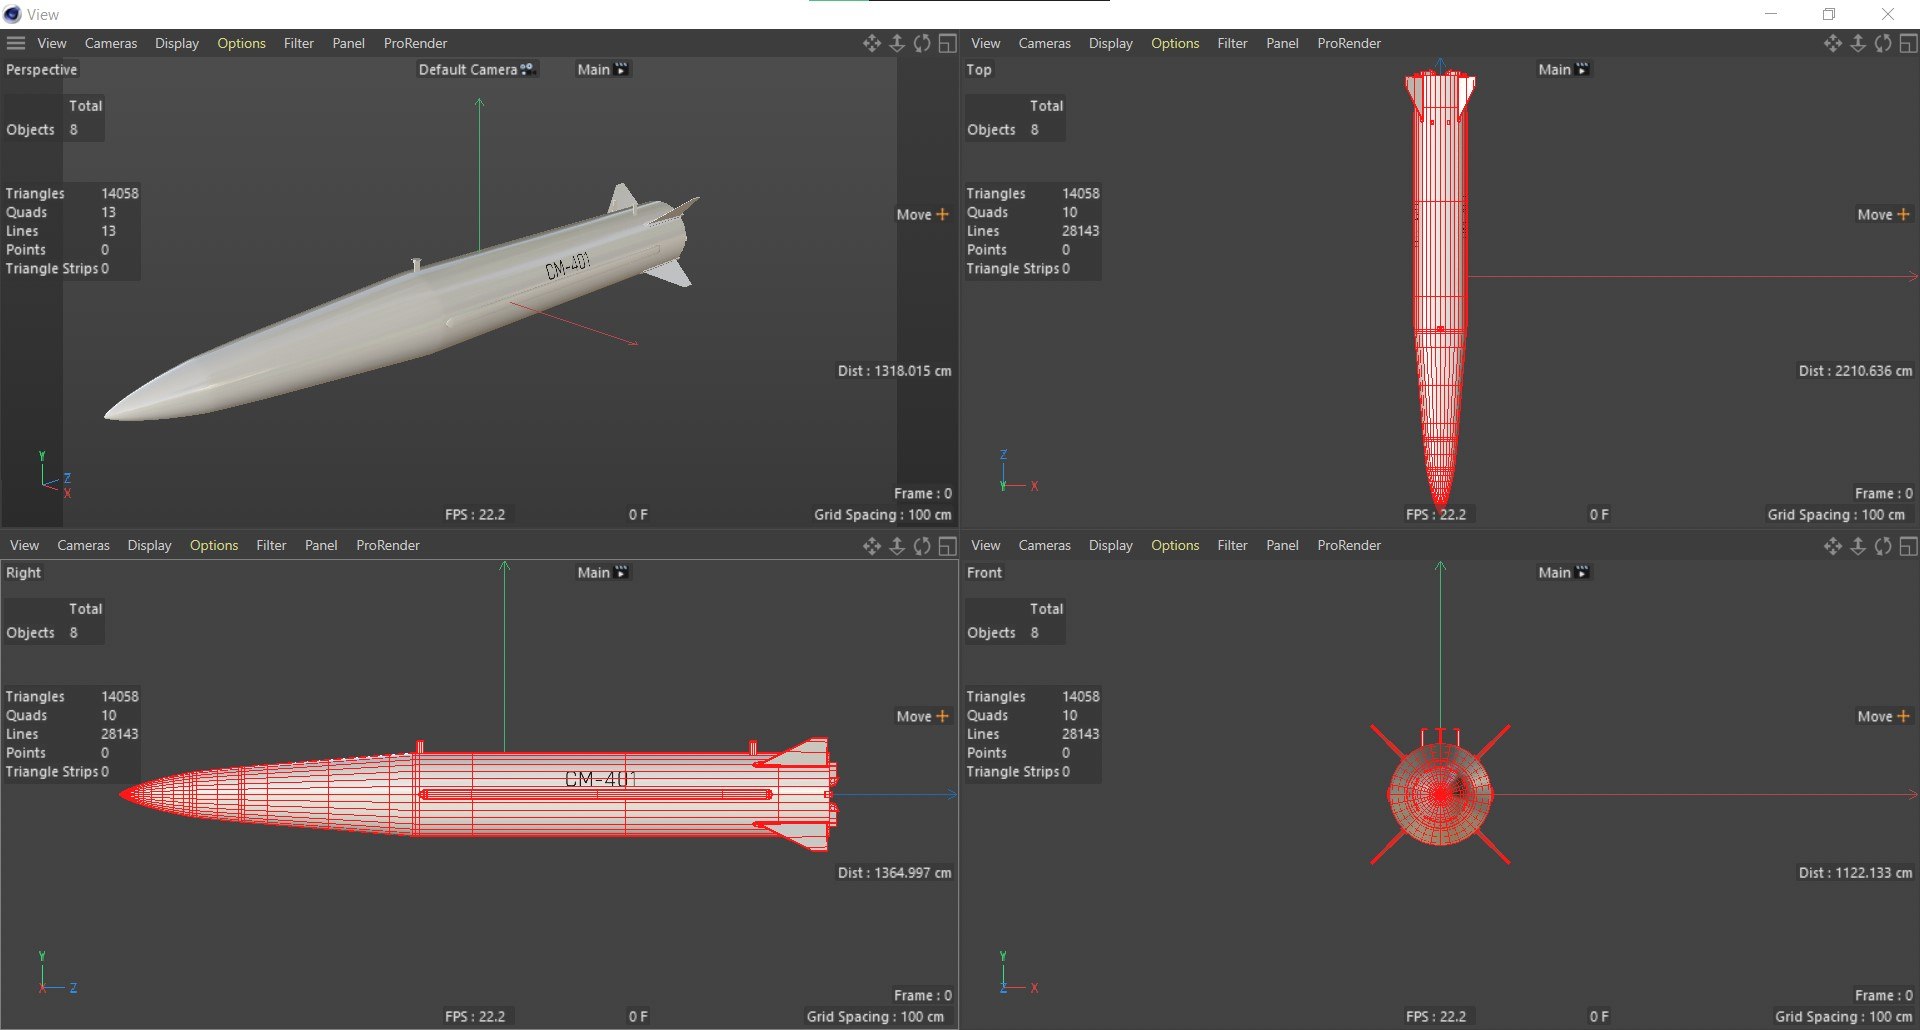1920x1030 pixels.
Task: Click the Main take label in Front view
Action: pos(1564,572)
